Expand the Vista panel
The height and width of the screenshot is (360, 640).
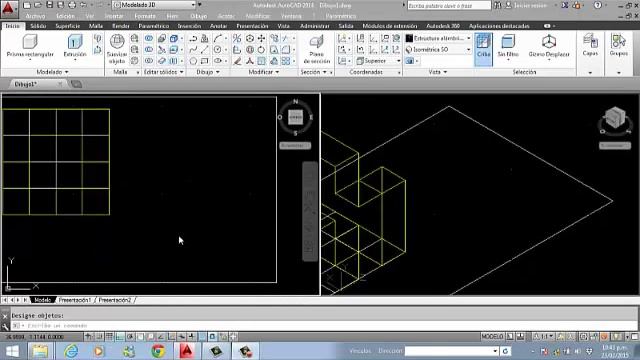[x=438, y=72]
